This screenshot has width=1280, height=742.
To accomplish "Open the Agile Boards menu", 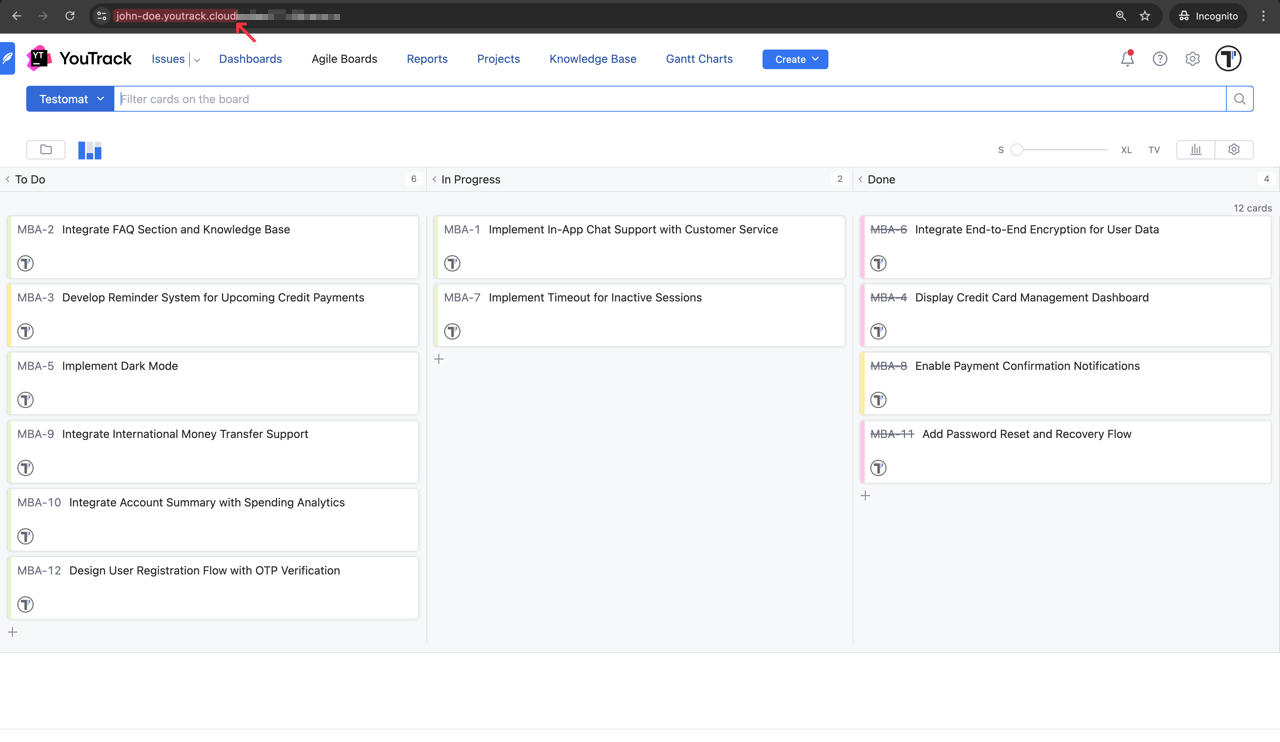I will click(344, 59).
